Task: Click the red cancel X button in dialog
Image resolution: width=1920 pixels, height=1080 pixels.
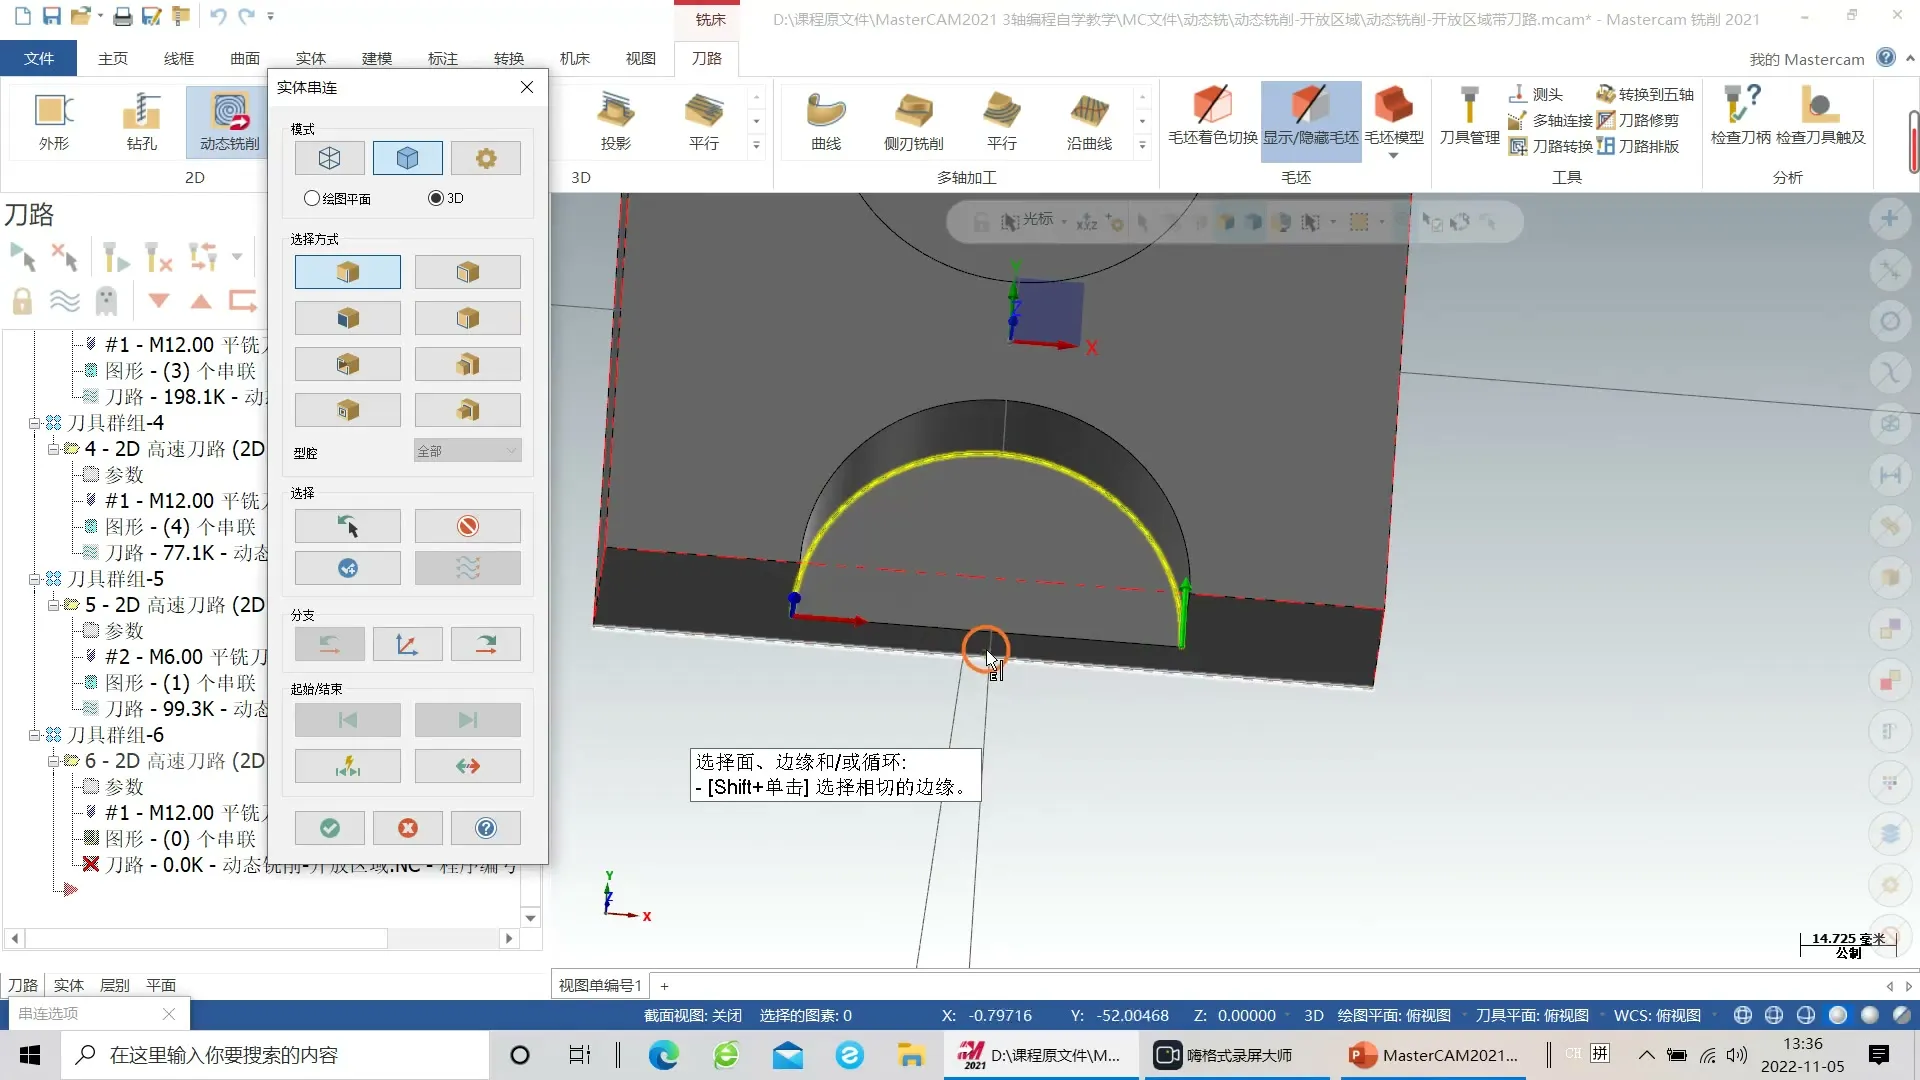Action: (407, 828)
